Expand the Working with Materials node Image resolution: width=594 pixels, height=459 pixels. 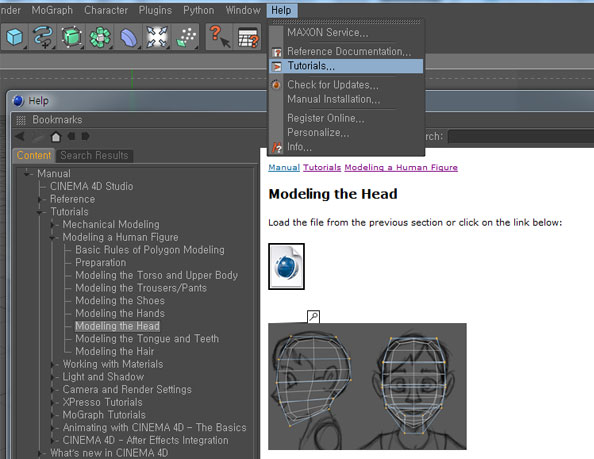(53, 364)
